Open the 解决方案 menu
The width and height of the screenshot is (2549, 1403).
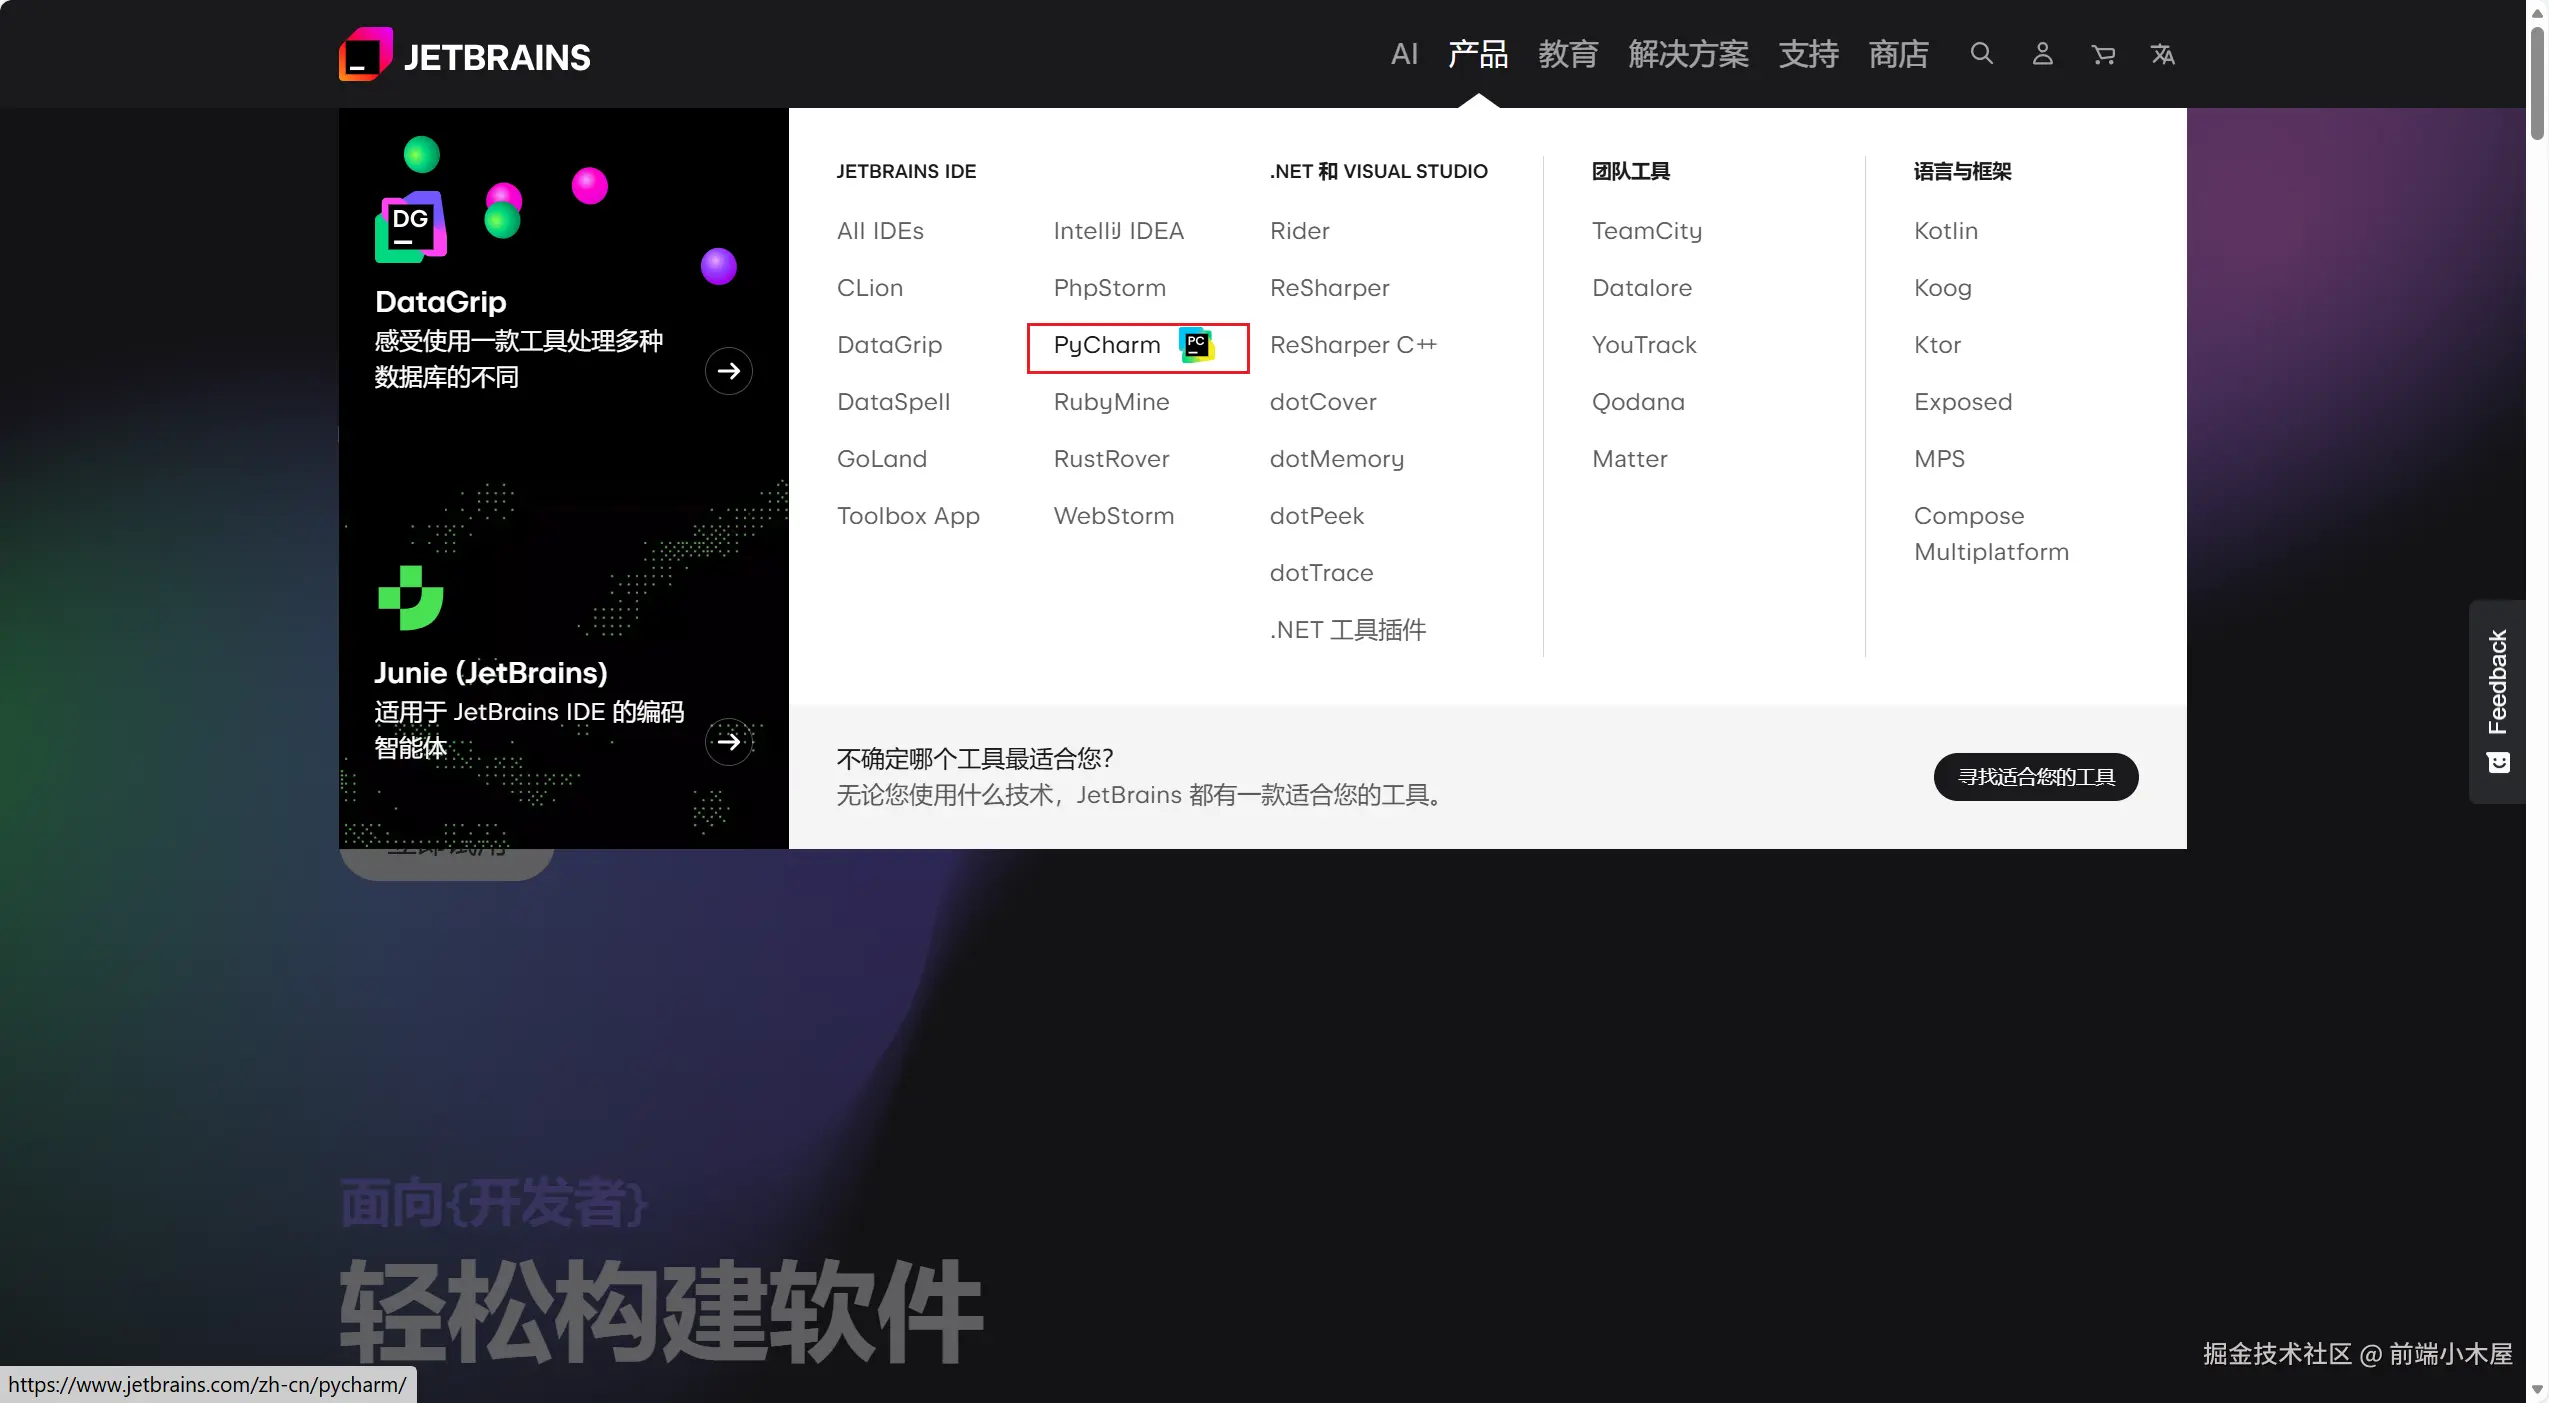pos(1688,54)
